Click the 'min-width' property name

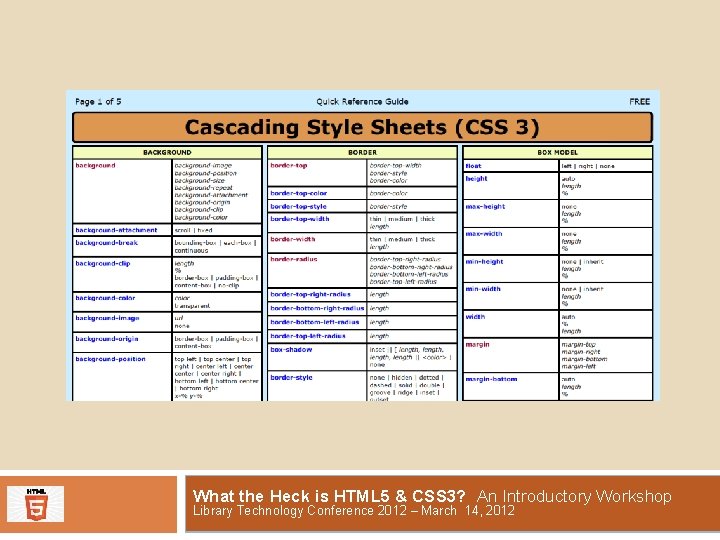(x=483, y=289)
